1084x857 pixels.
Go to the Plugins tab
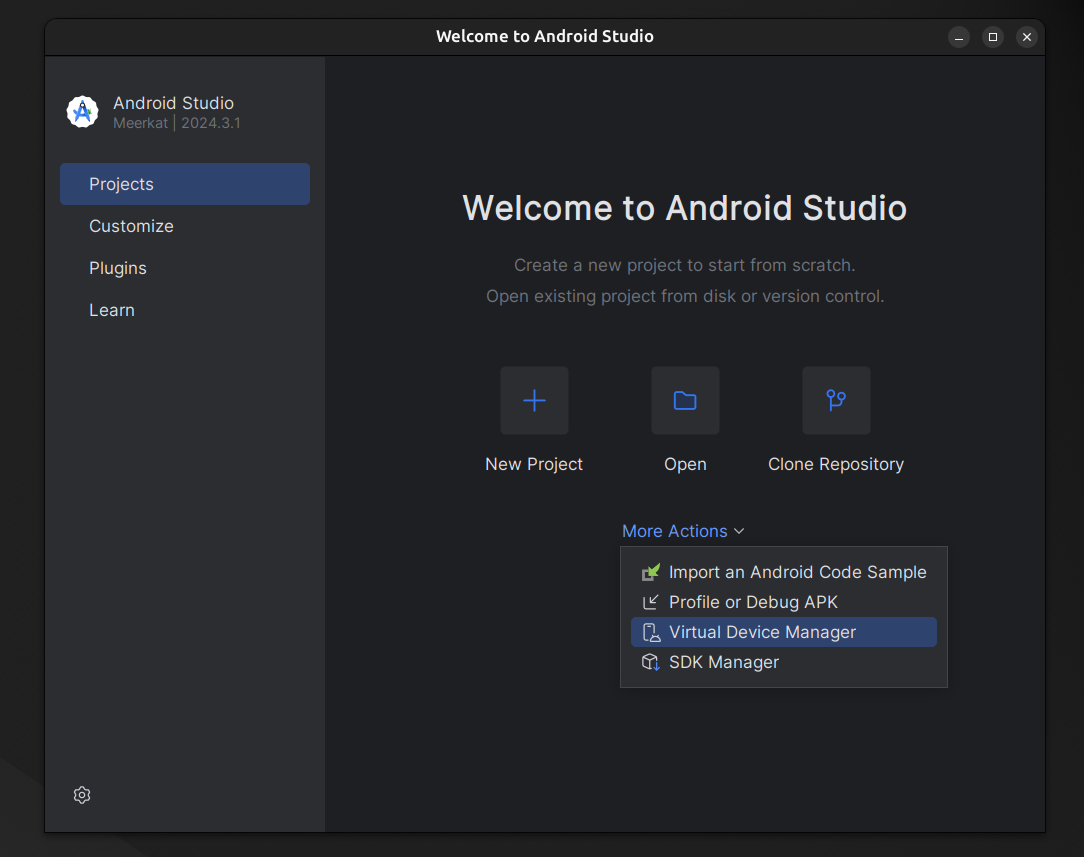point(185,268)
